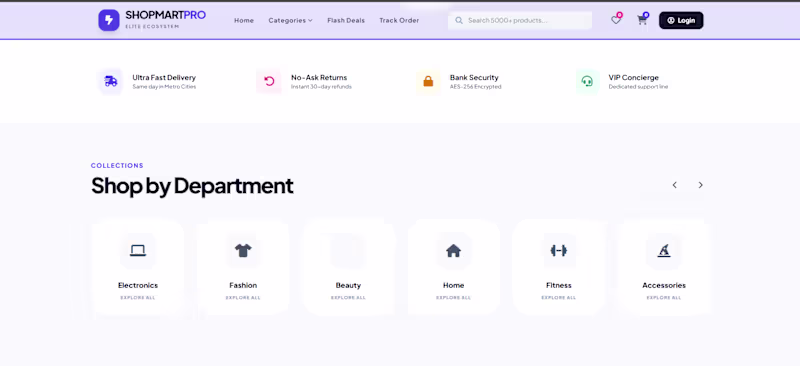Click the Dedicated support line text

tap(638, 87)
